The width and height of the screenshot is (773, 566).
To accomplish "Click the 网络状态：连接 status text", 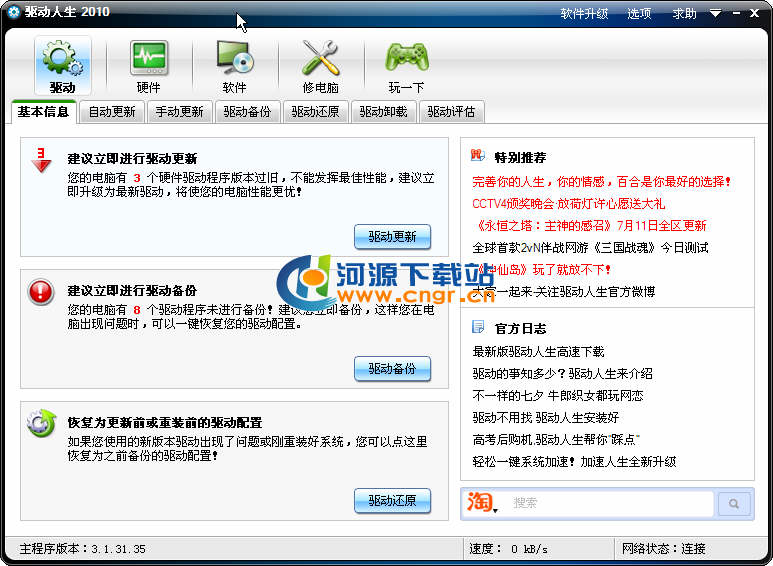I will tap(664, 549).
